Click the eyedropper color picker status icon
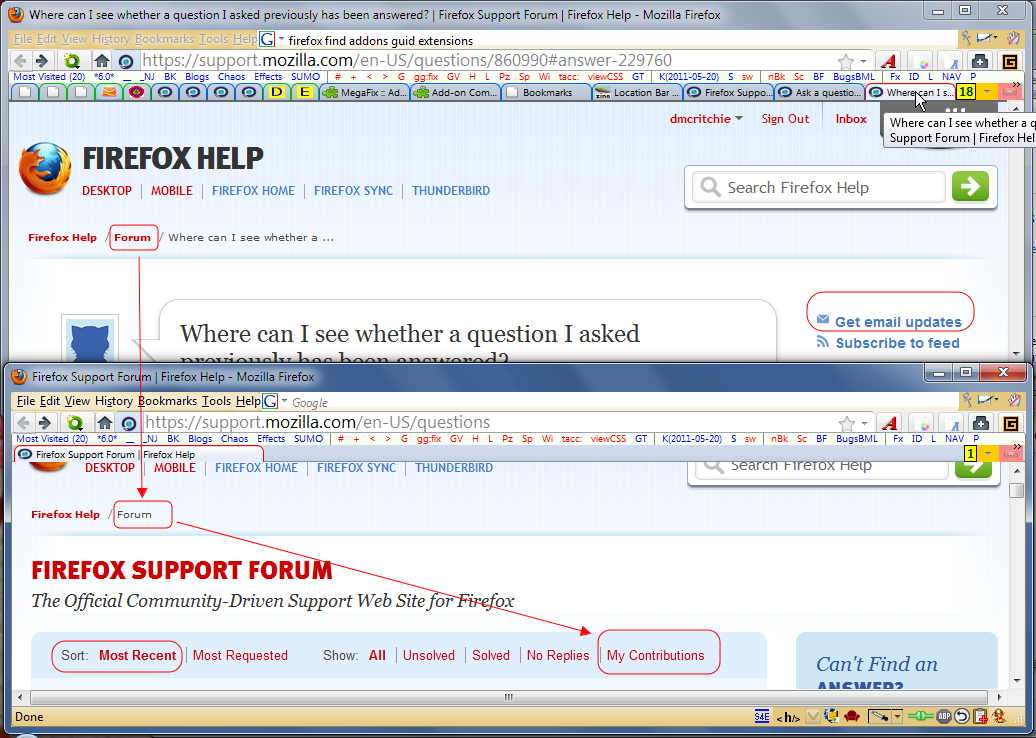The width and height of the screenshot is (1036, 738). pyautogui.click(x=879, y=716)
